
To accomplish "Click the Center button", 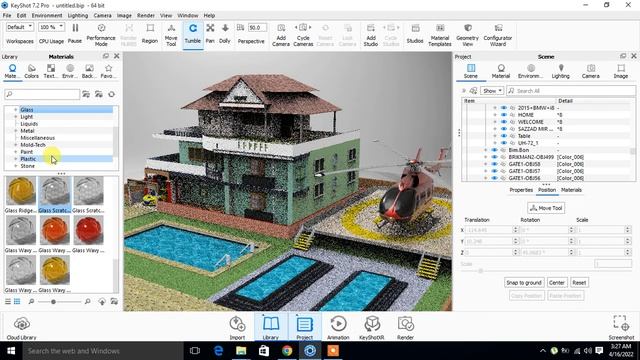I will pyautogui.click(x=556, y=282).
